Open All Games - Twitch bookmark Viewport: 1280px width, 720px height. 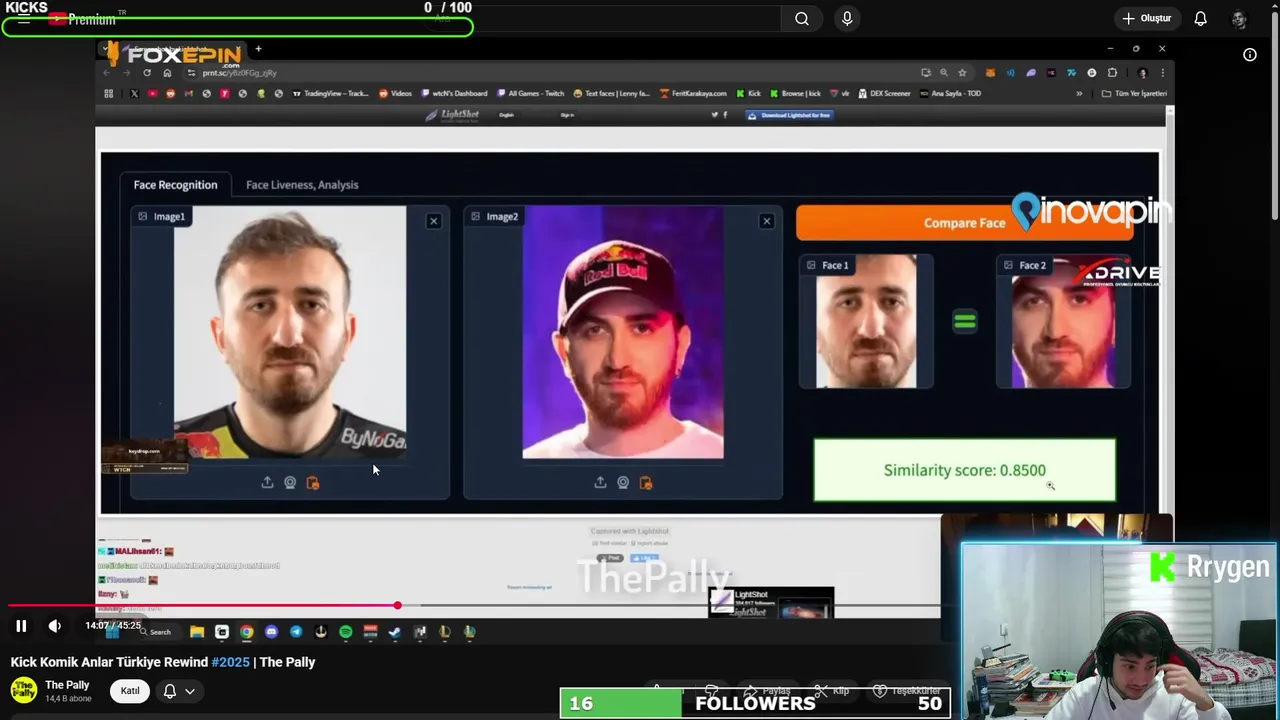(x=531, y=94)
